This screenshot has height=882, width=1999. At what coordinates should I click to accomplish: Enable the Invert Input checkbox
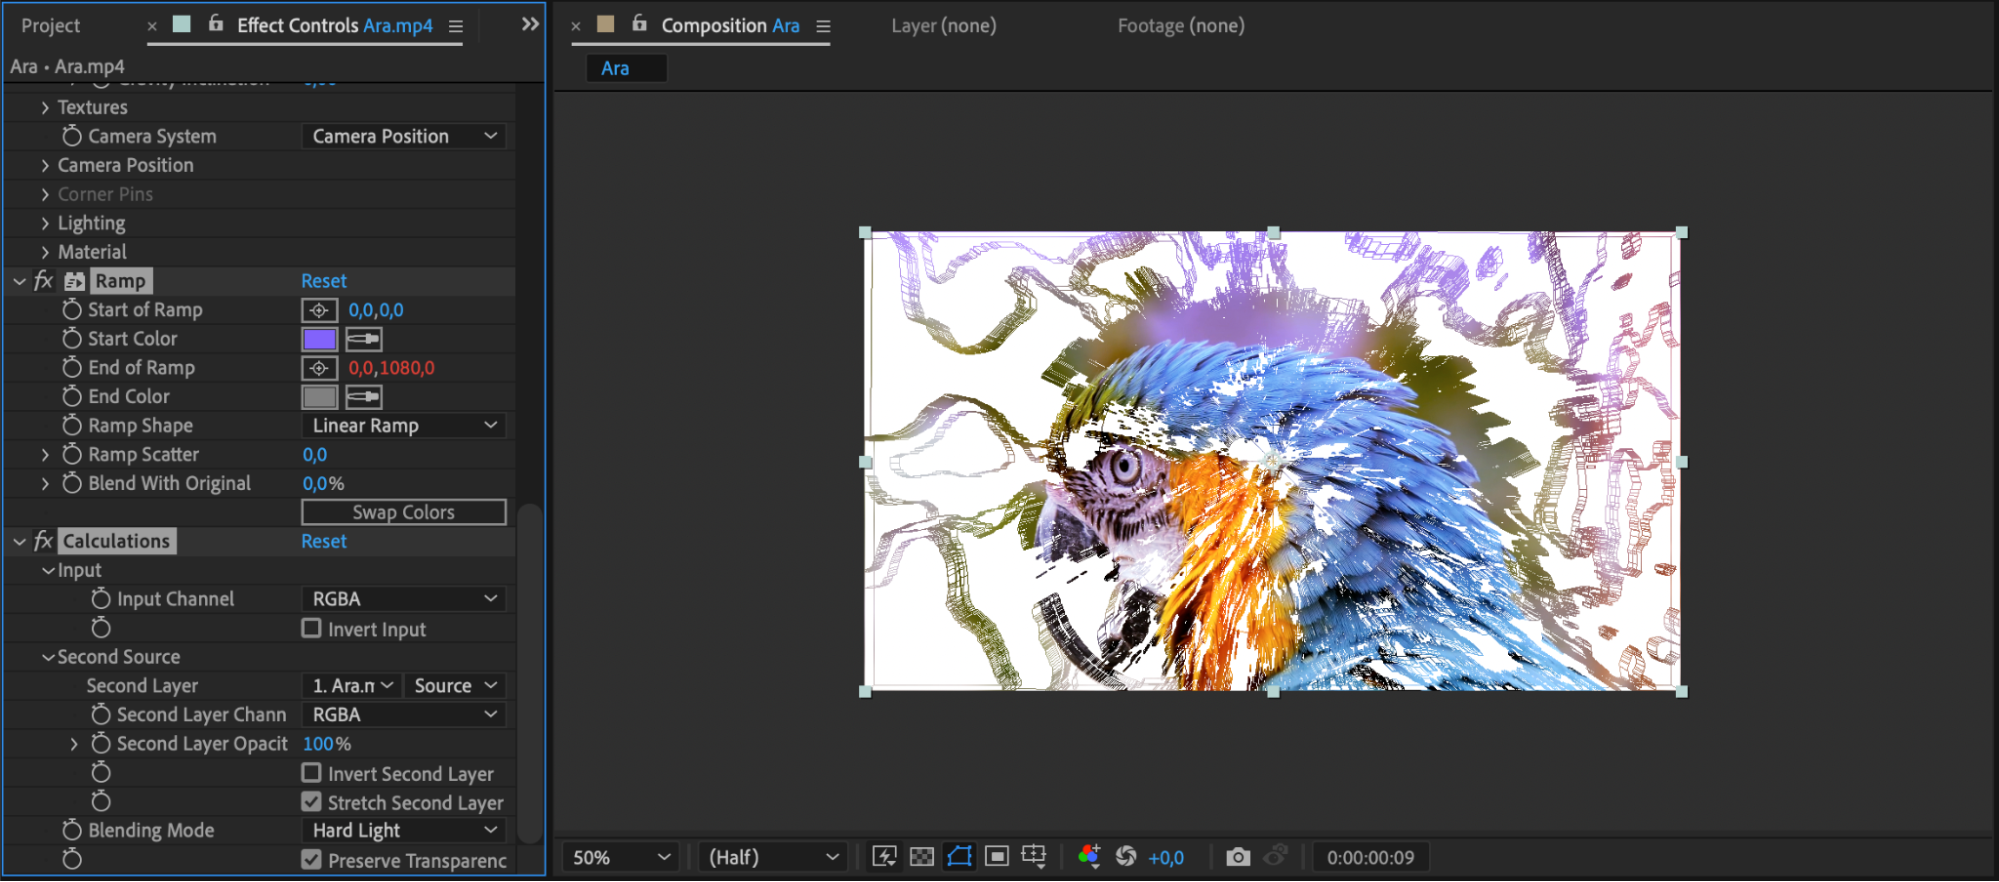coord(312,629)
